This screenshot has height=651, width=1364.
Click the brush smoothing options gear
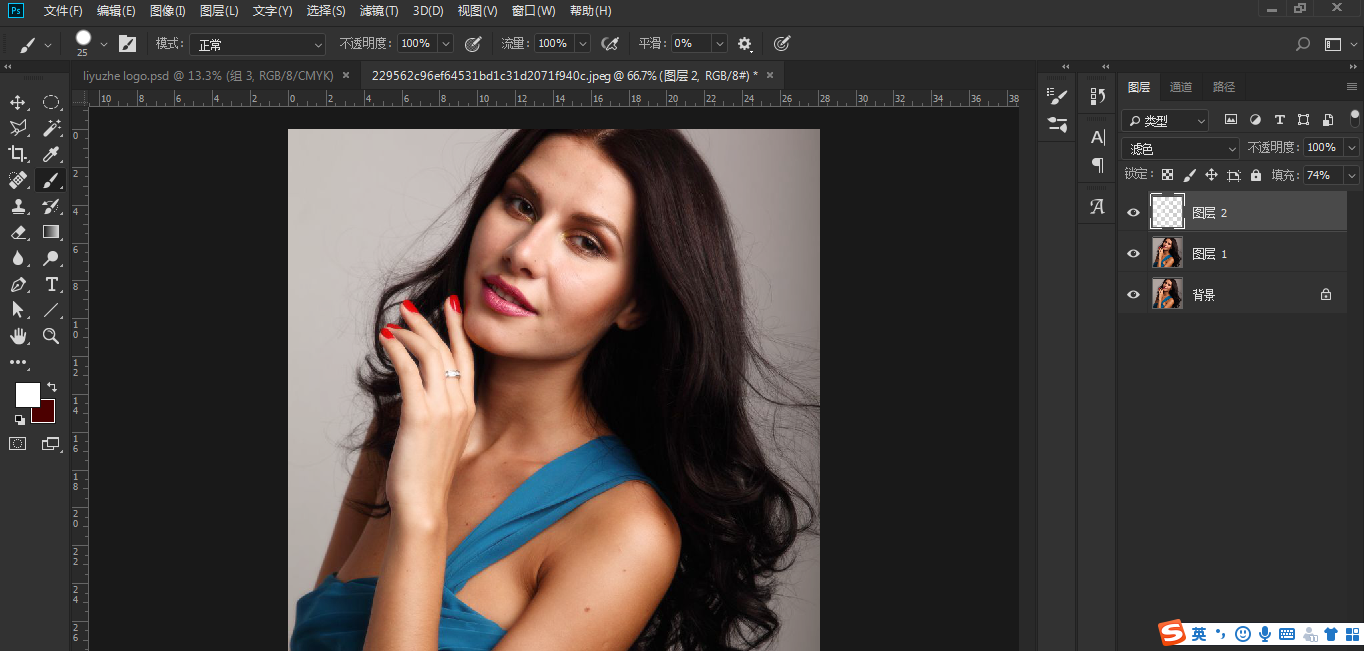click(x=745, y=44)
